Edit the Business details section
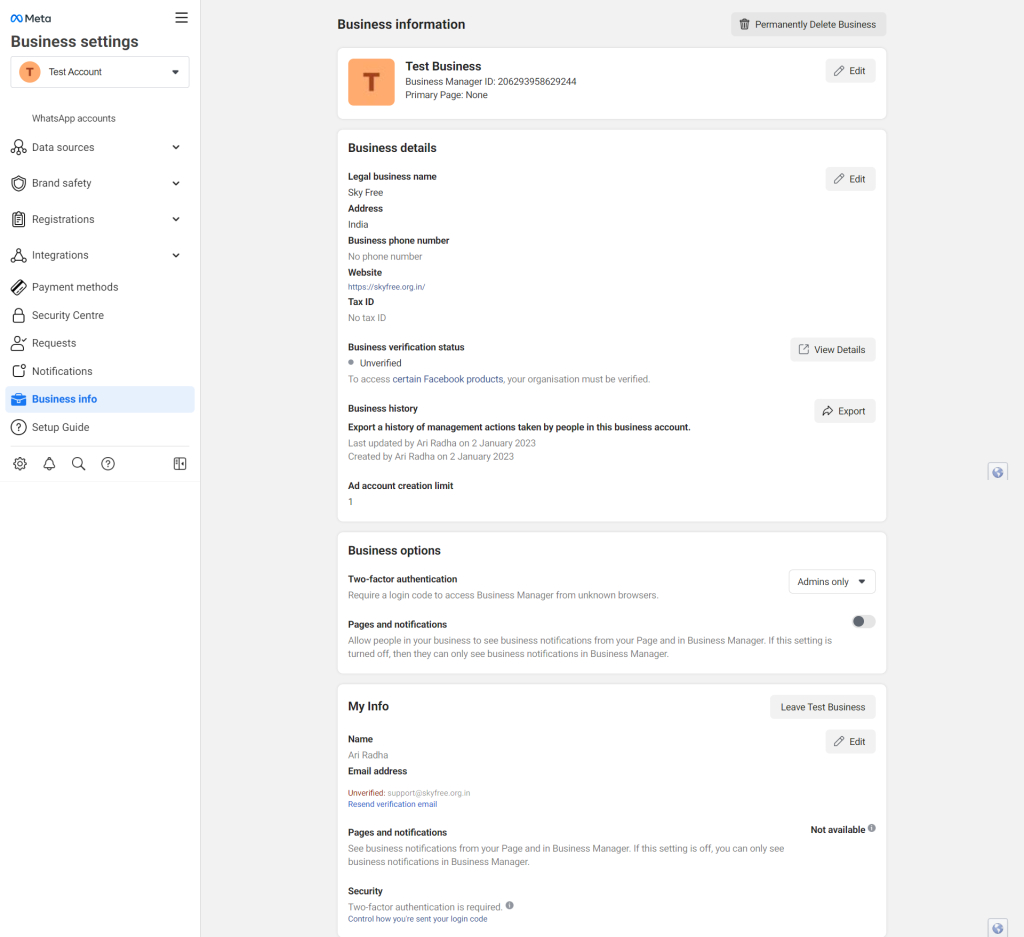 (x=850, y=179)
